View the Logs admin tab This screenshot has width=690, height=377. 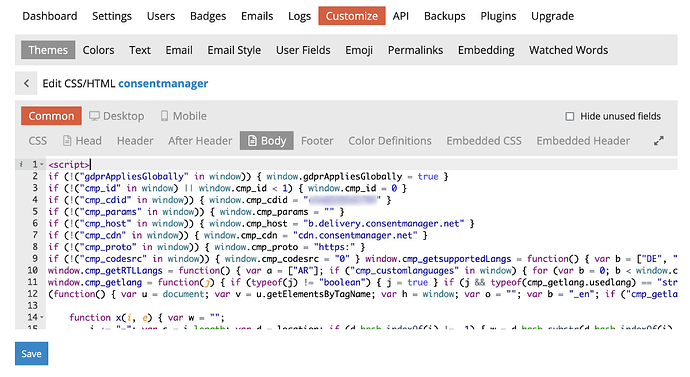[x=299, y=16]
